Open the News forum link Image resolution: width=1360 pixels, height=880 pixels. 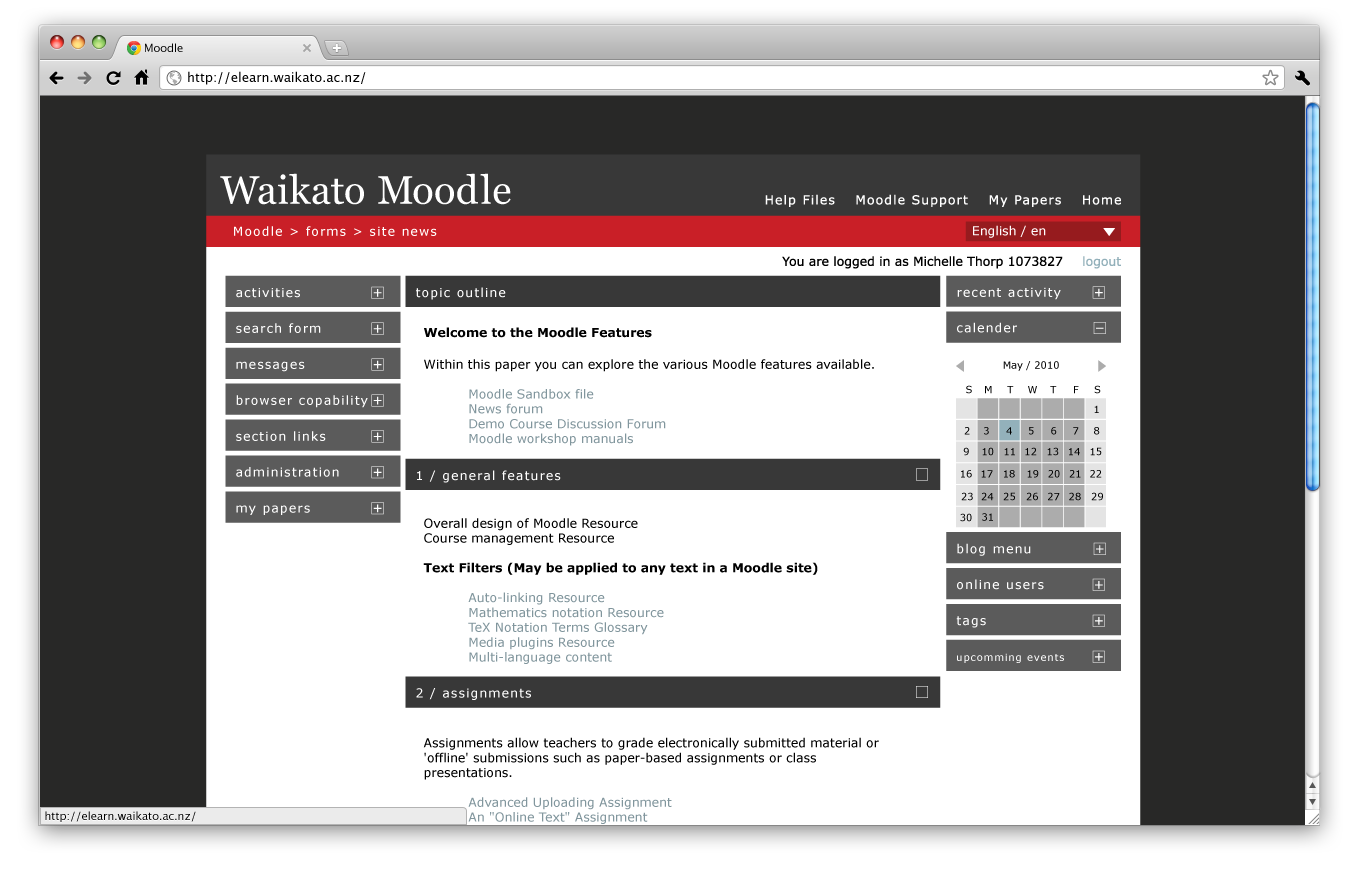(506, 409)
